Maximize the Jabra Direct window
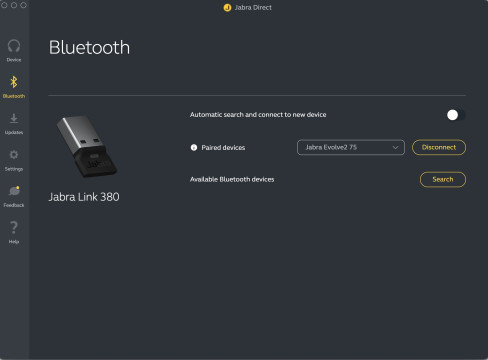 click(x=23, y=5)
